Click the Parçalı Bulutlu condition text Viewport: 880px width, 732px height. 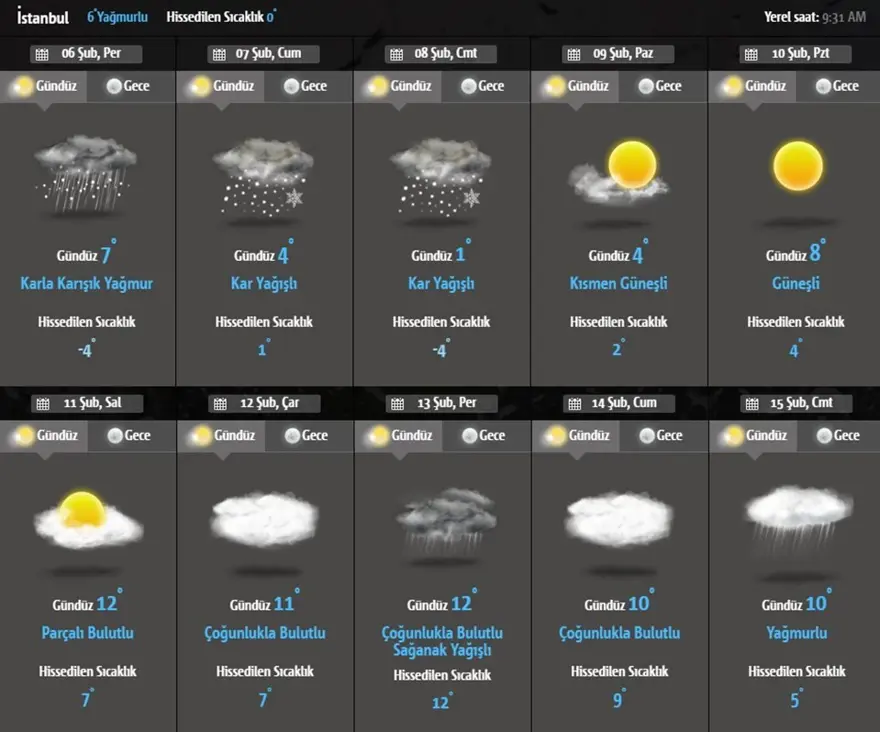coord(87,633)
